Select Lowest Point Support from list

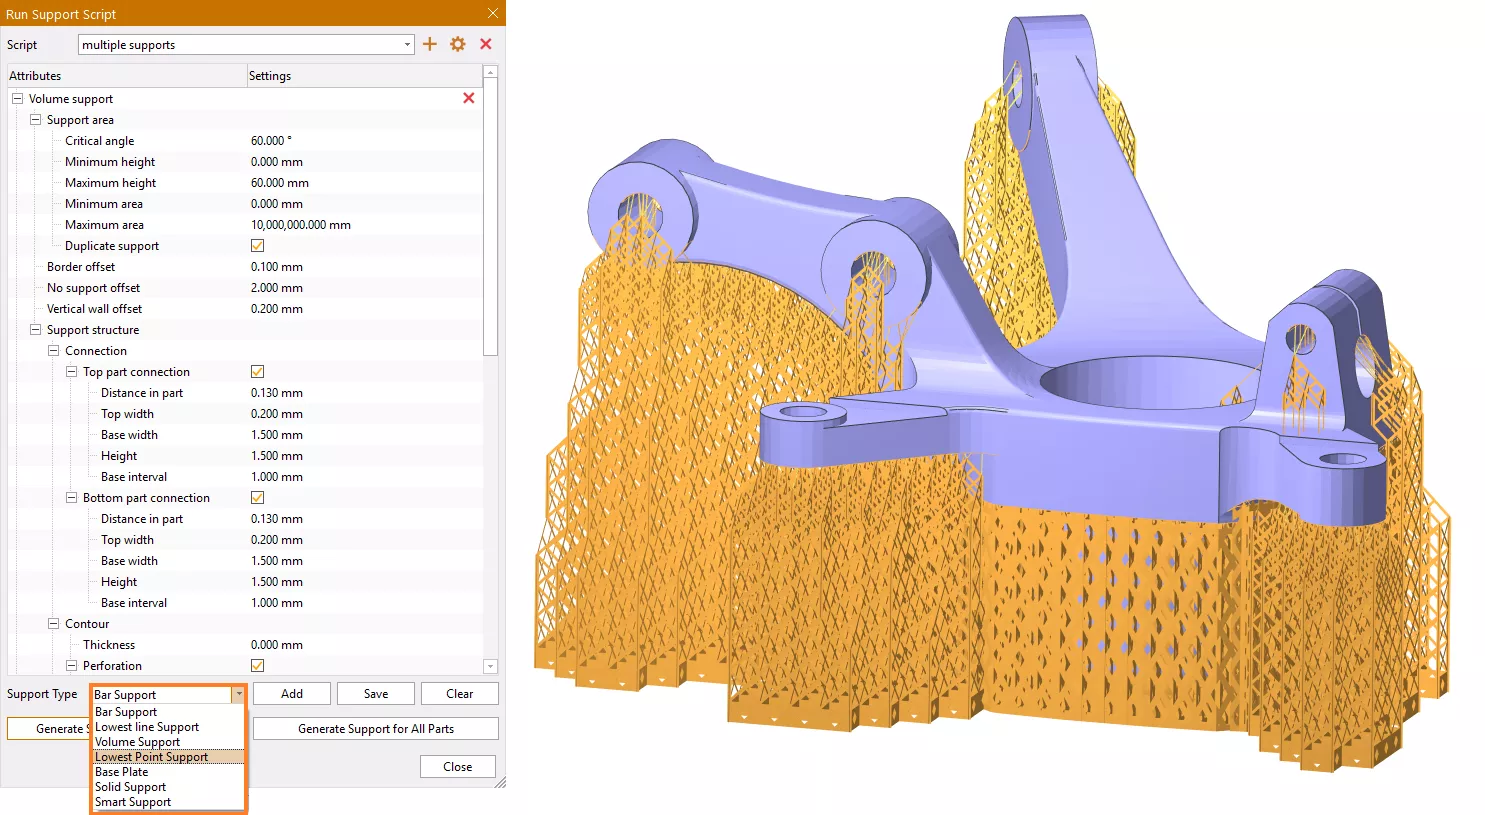[152, 757]
